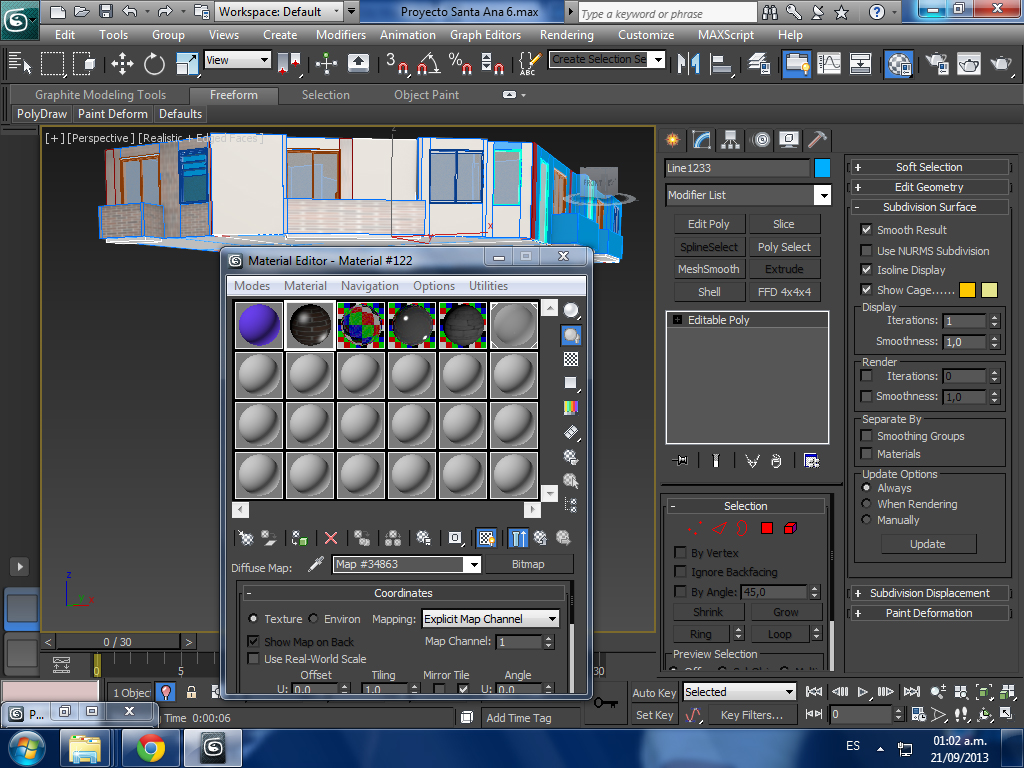Image resolution: width=1024 pixels, height=768 pixels.
Task: Open Mapping Explicit Map Channel dropdown
Action: 491,618
